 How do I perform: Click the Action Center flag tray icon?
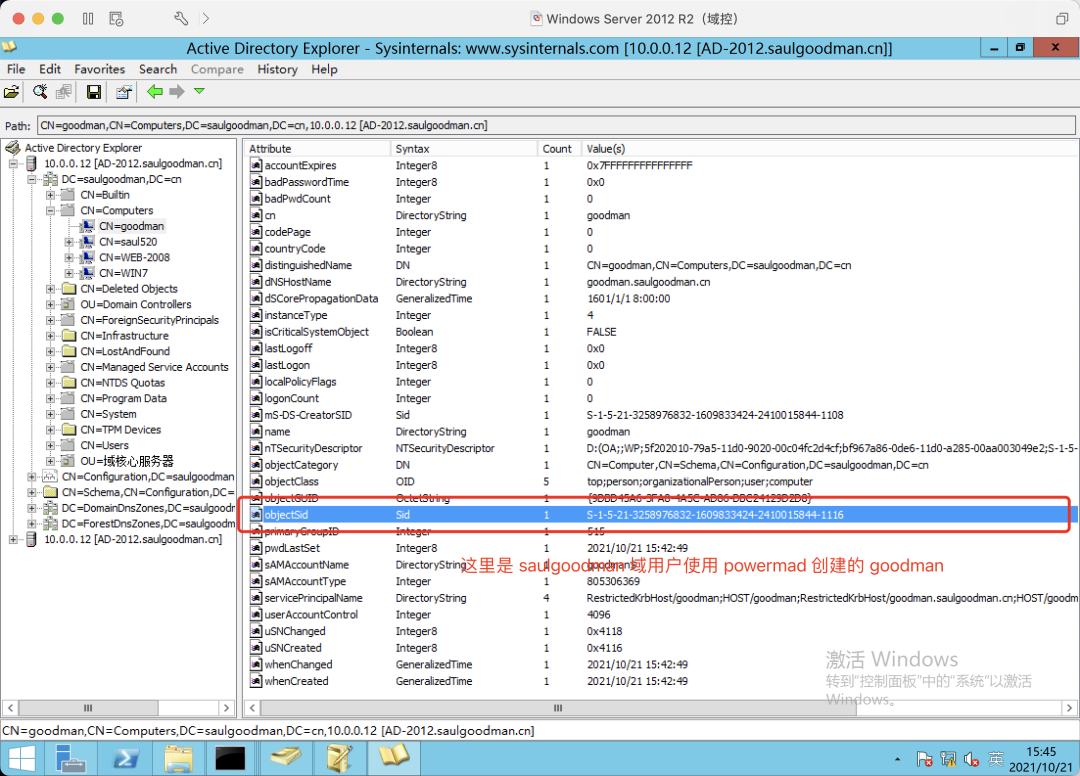(x=924, y=759)
